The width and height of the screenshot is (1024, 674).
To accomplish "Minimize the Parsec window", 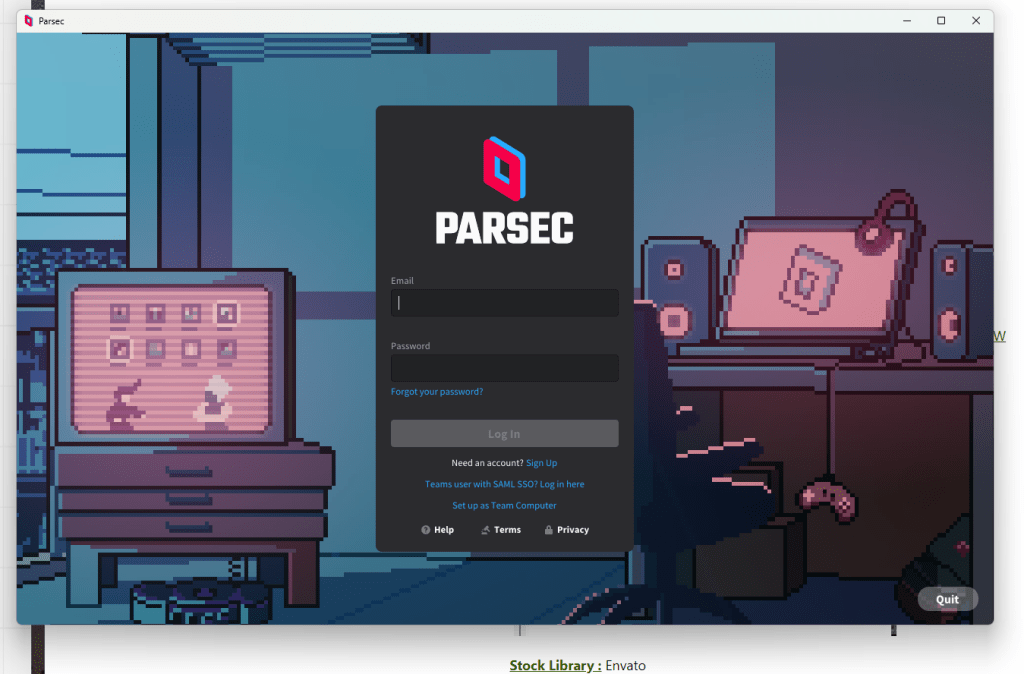I will (907, 21).
